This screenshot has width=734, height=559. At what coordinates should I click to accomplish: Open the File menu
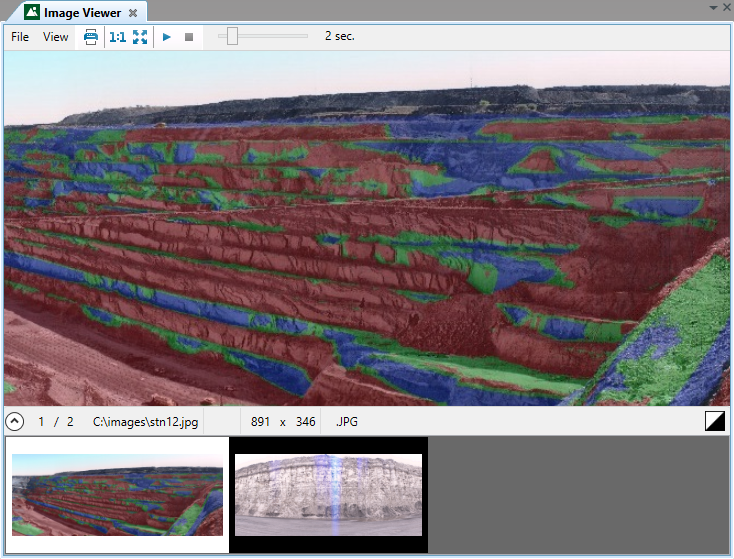coord(20,37)
